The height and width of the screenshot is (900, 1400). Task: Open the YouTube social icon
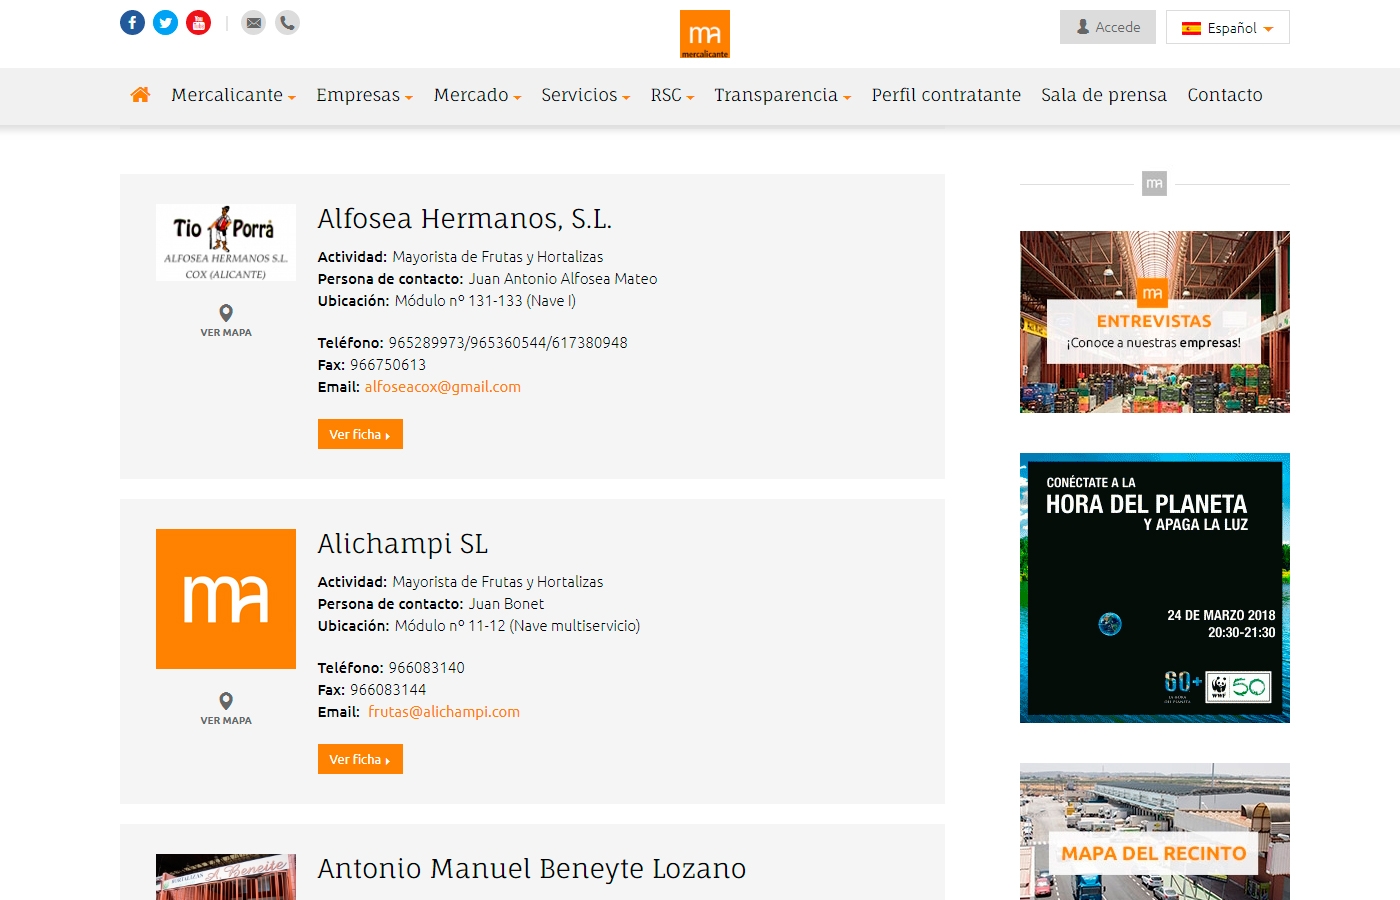click(199, 22)
